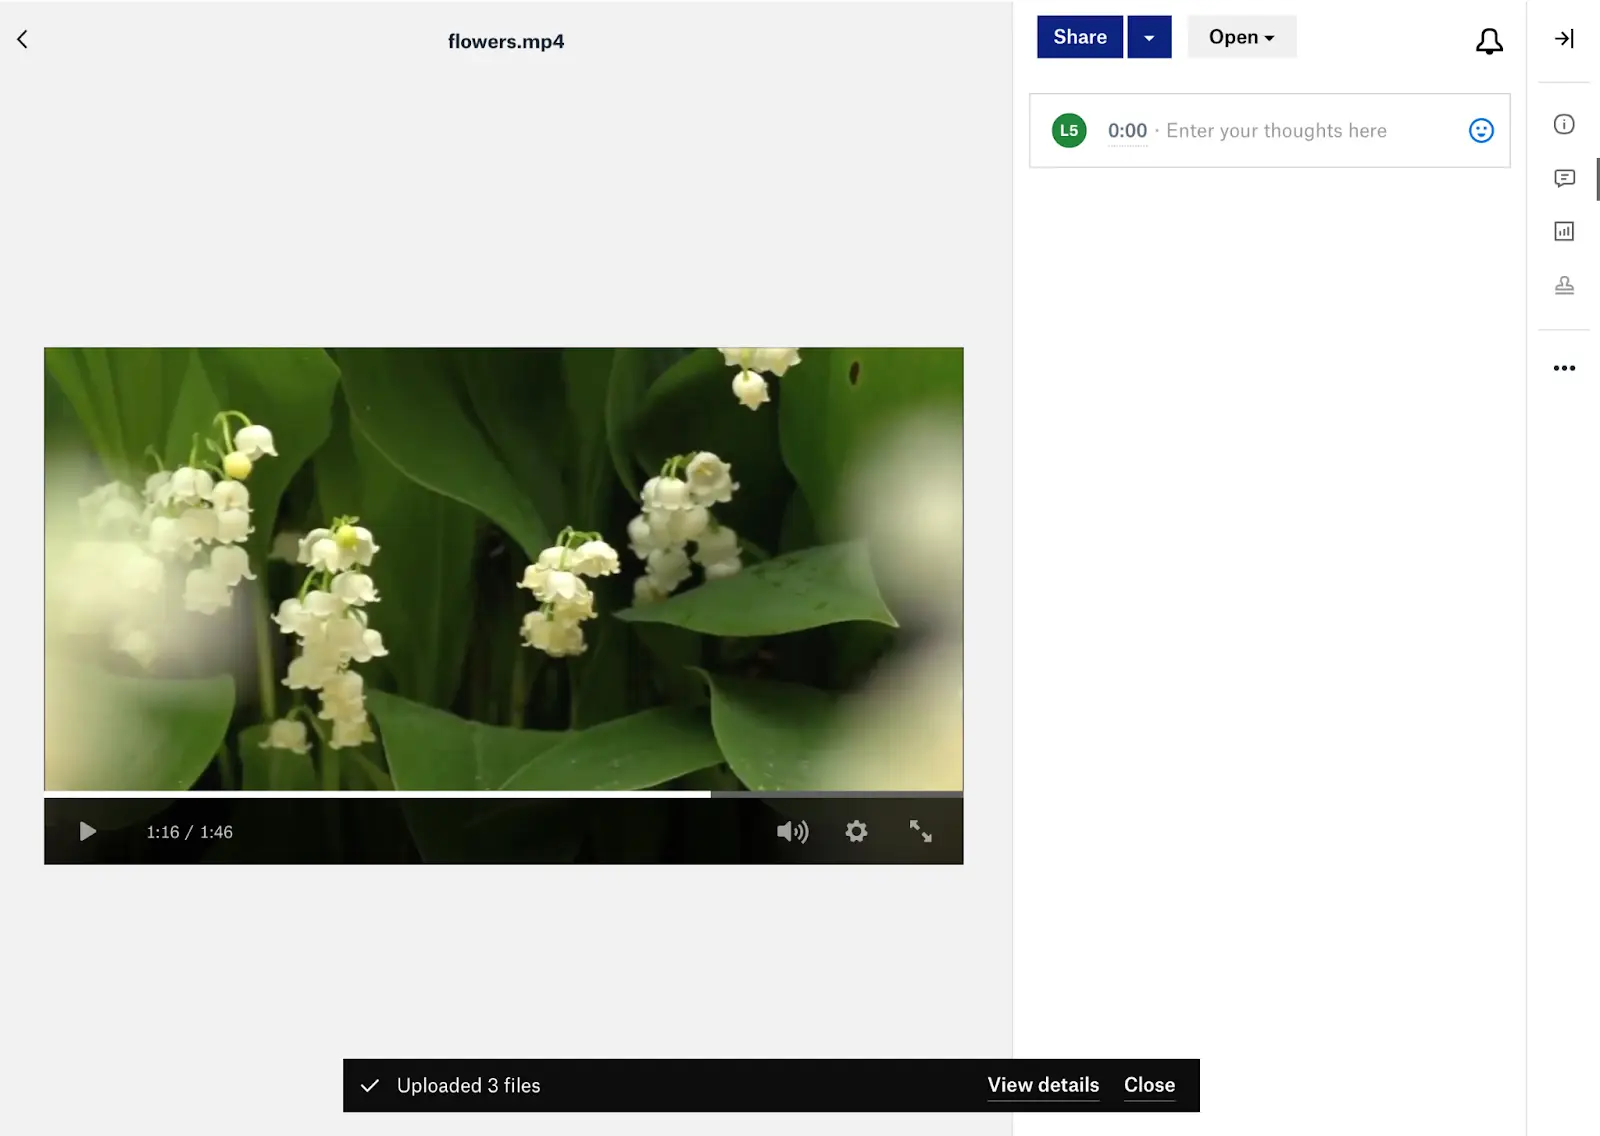Image resolution: width=1600 pixels, height=1136 pixels.
Task: Open the file info panel
Action: [1565, 124]
